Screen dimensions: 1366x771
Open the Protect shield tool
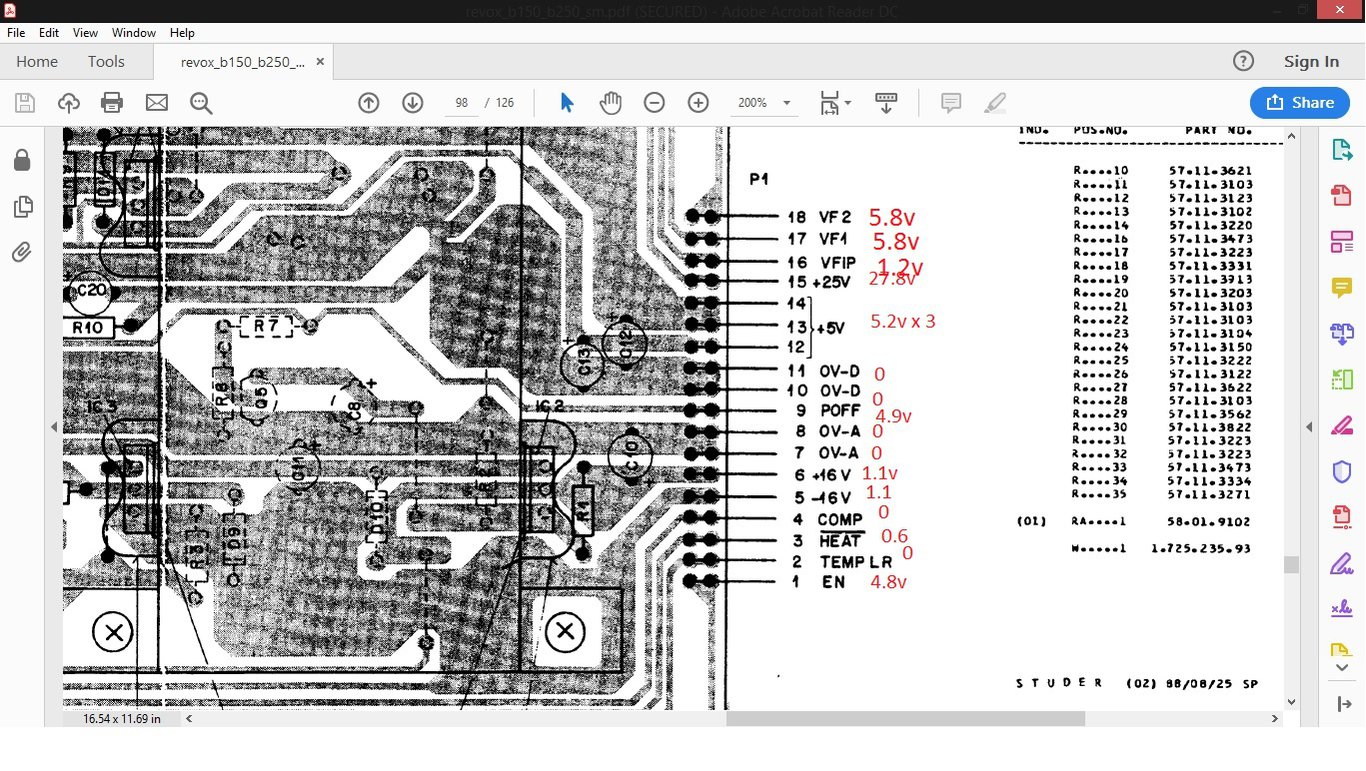pos(1341,471)
